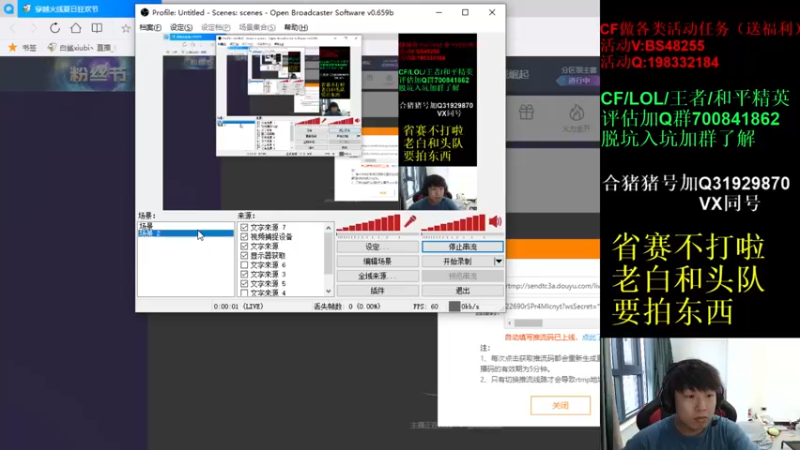Screen dimensions: 800x450
Task: Open the 档案(F) menu
Action: pos(150,27)
